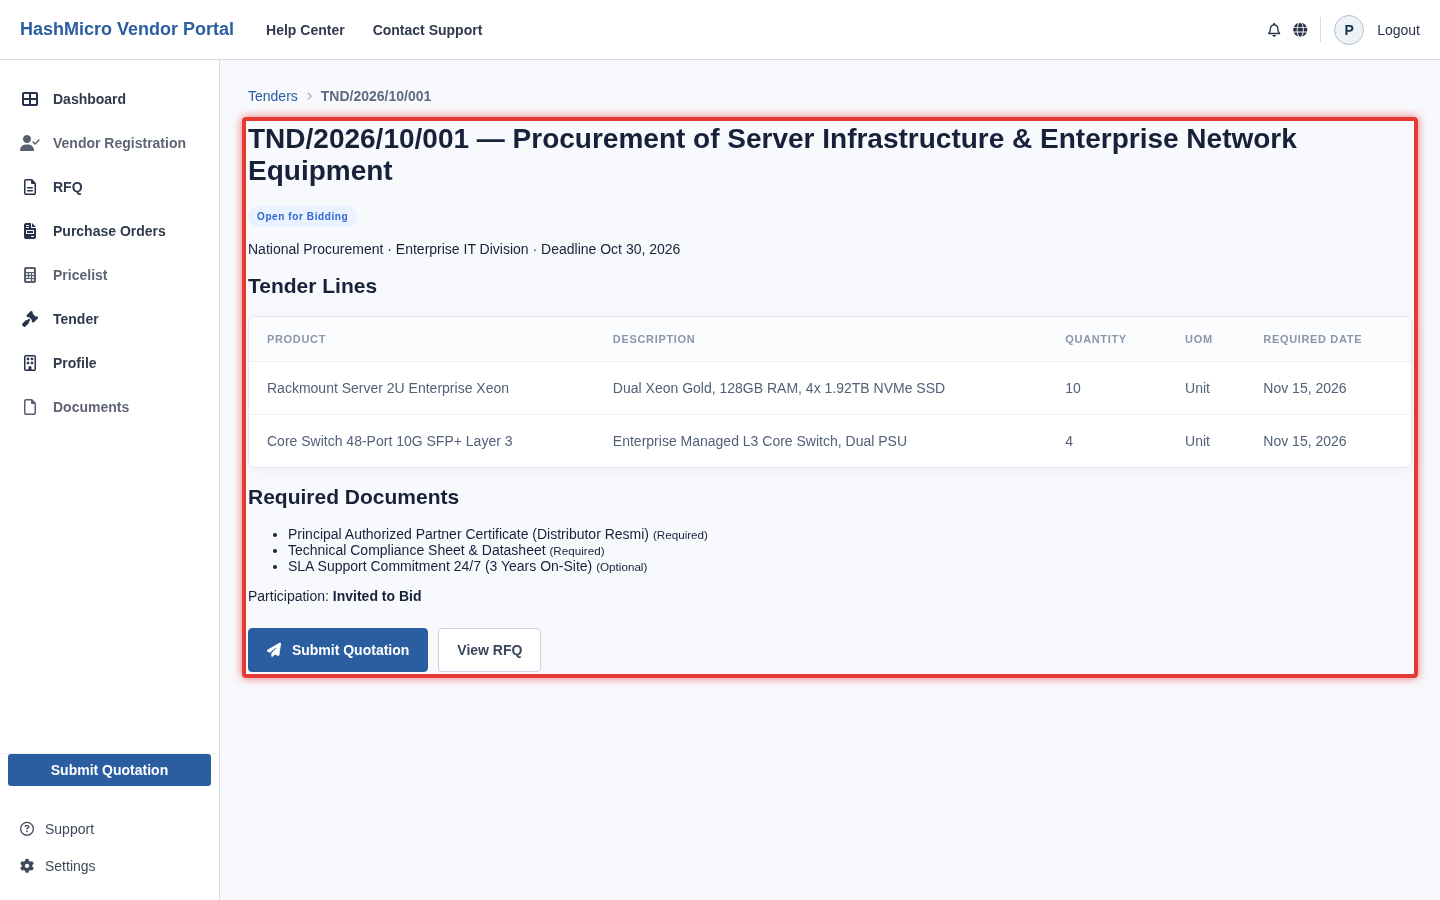Go back via Tenders breadcrumb link

click(273, 96)
